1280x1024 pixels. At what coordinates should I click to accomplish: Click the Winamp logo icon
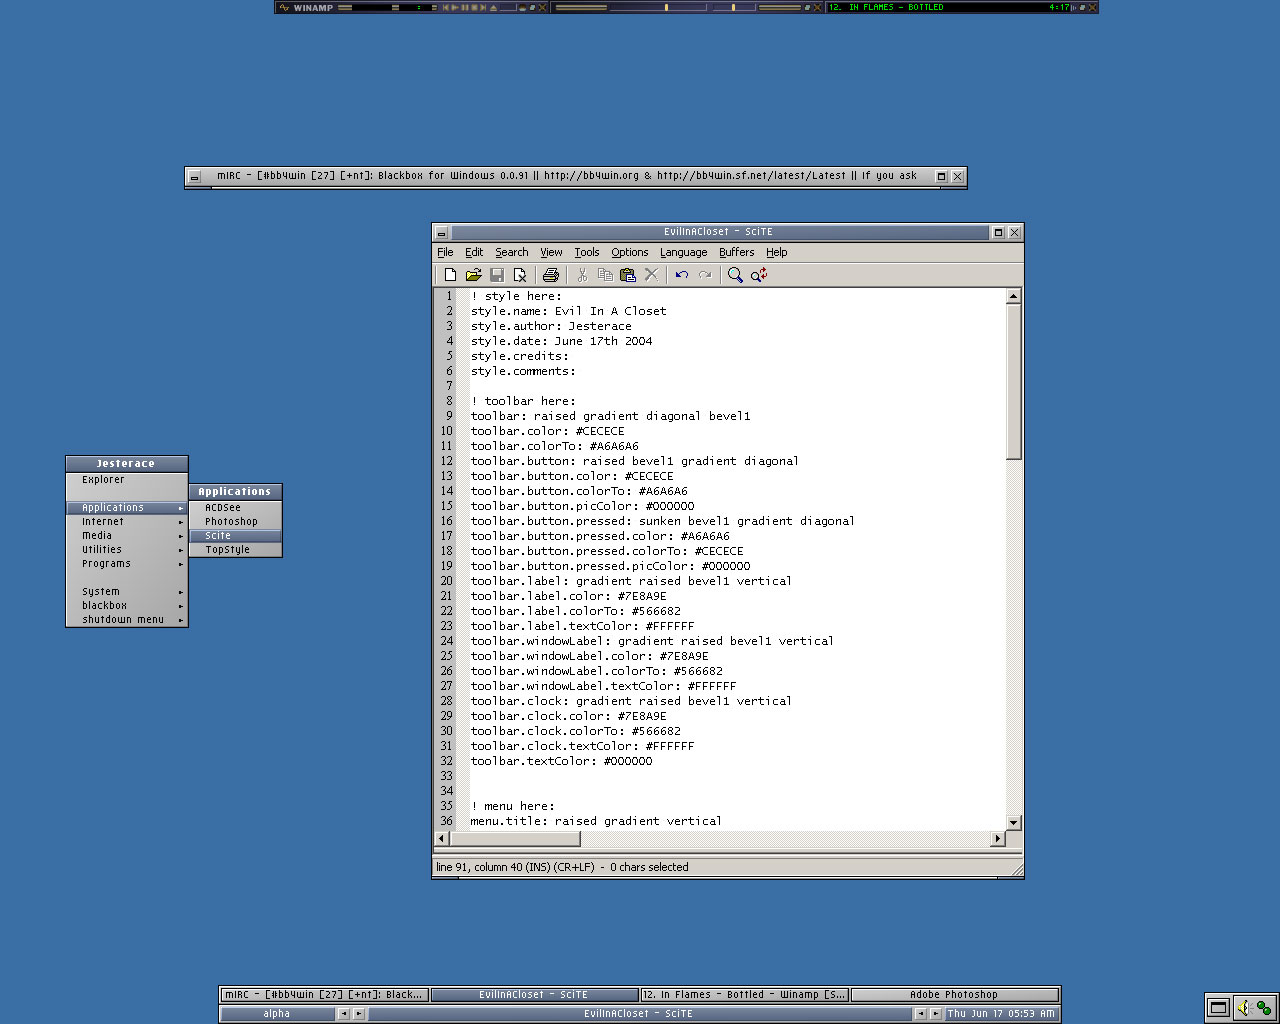click(x=284, y=7)
